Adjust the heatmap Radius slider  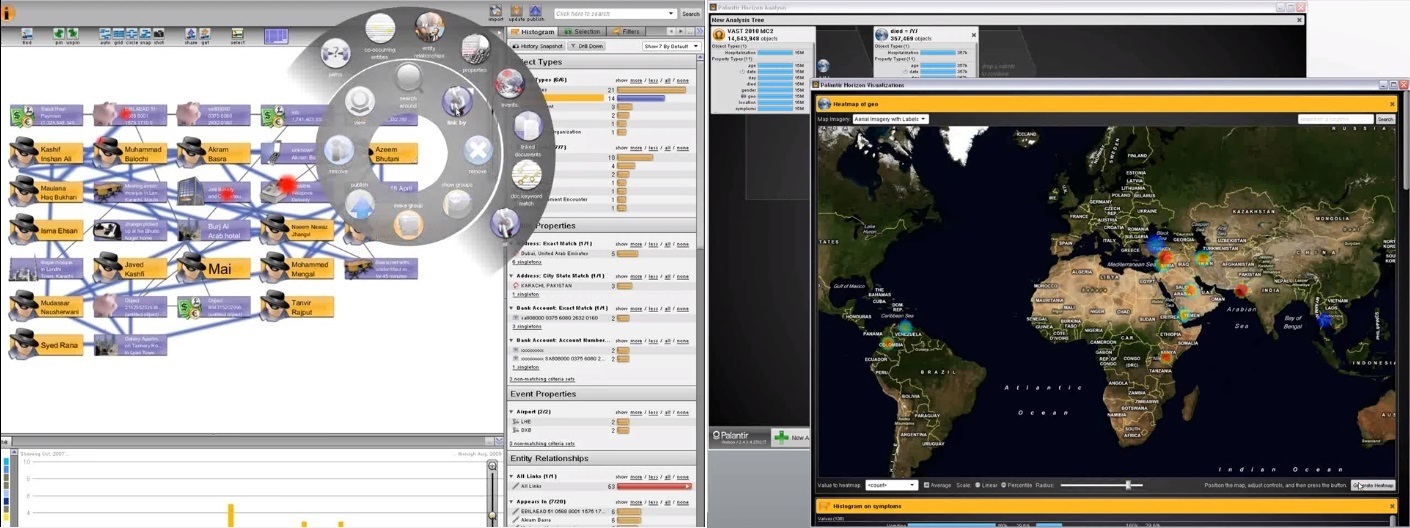click(1128, 485)
